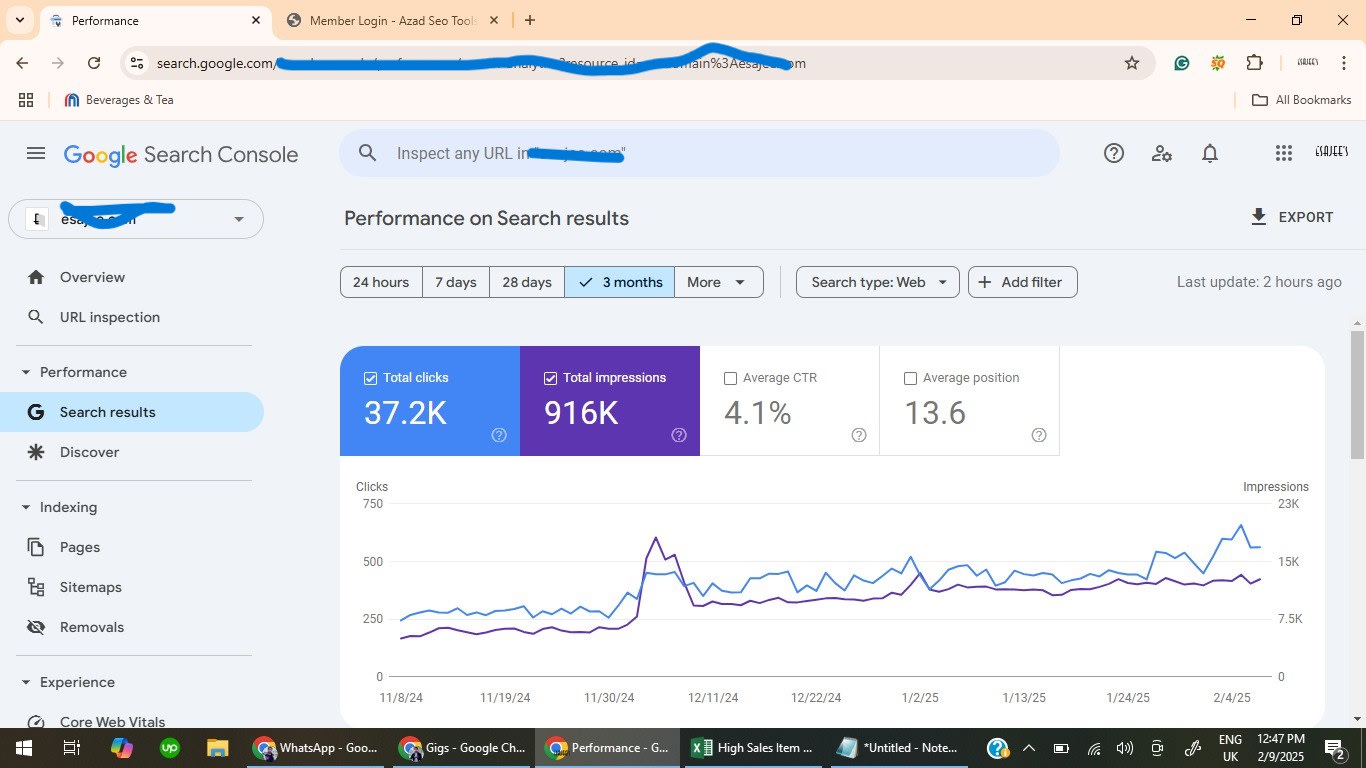Screen dimensions: 1366x768
Task: Open the Search Console hamburger menu
Action: point(36,153)
